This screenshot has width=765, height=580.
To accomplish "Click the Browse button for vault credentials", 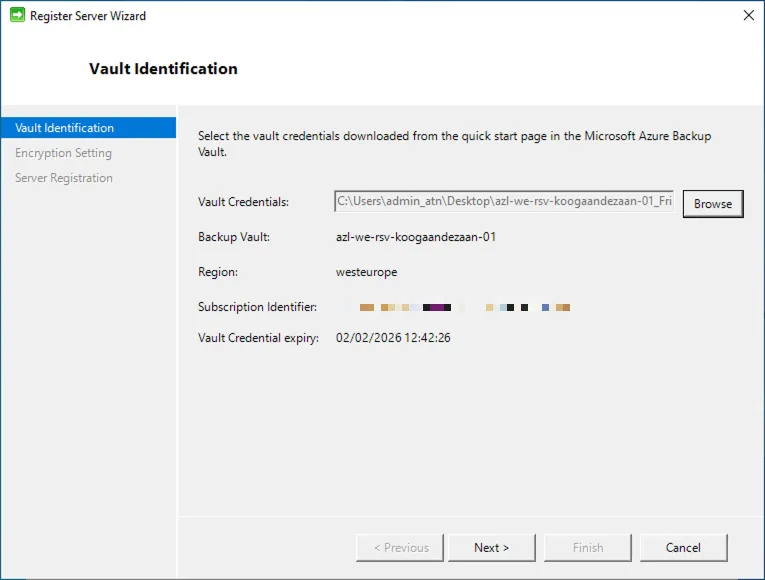I will (x=713, y=203).
